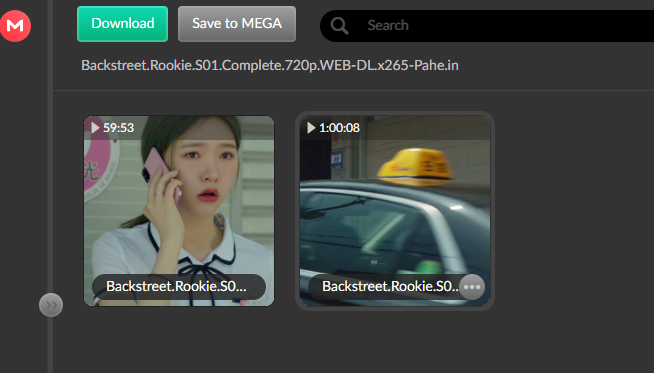Open the 1:00:08 taxi video thumbnail
Screen dimensions: 654x373
click(x=395, y=211)
